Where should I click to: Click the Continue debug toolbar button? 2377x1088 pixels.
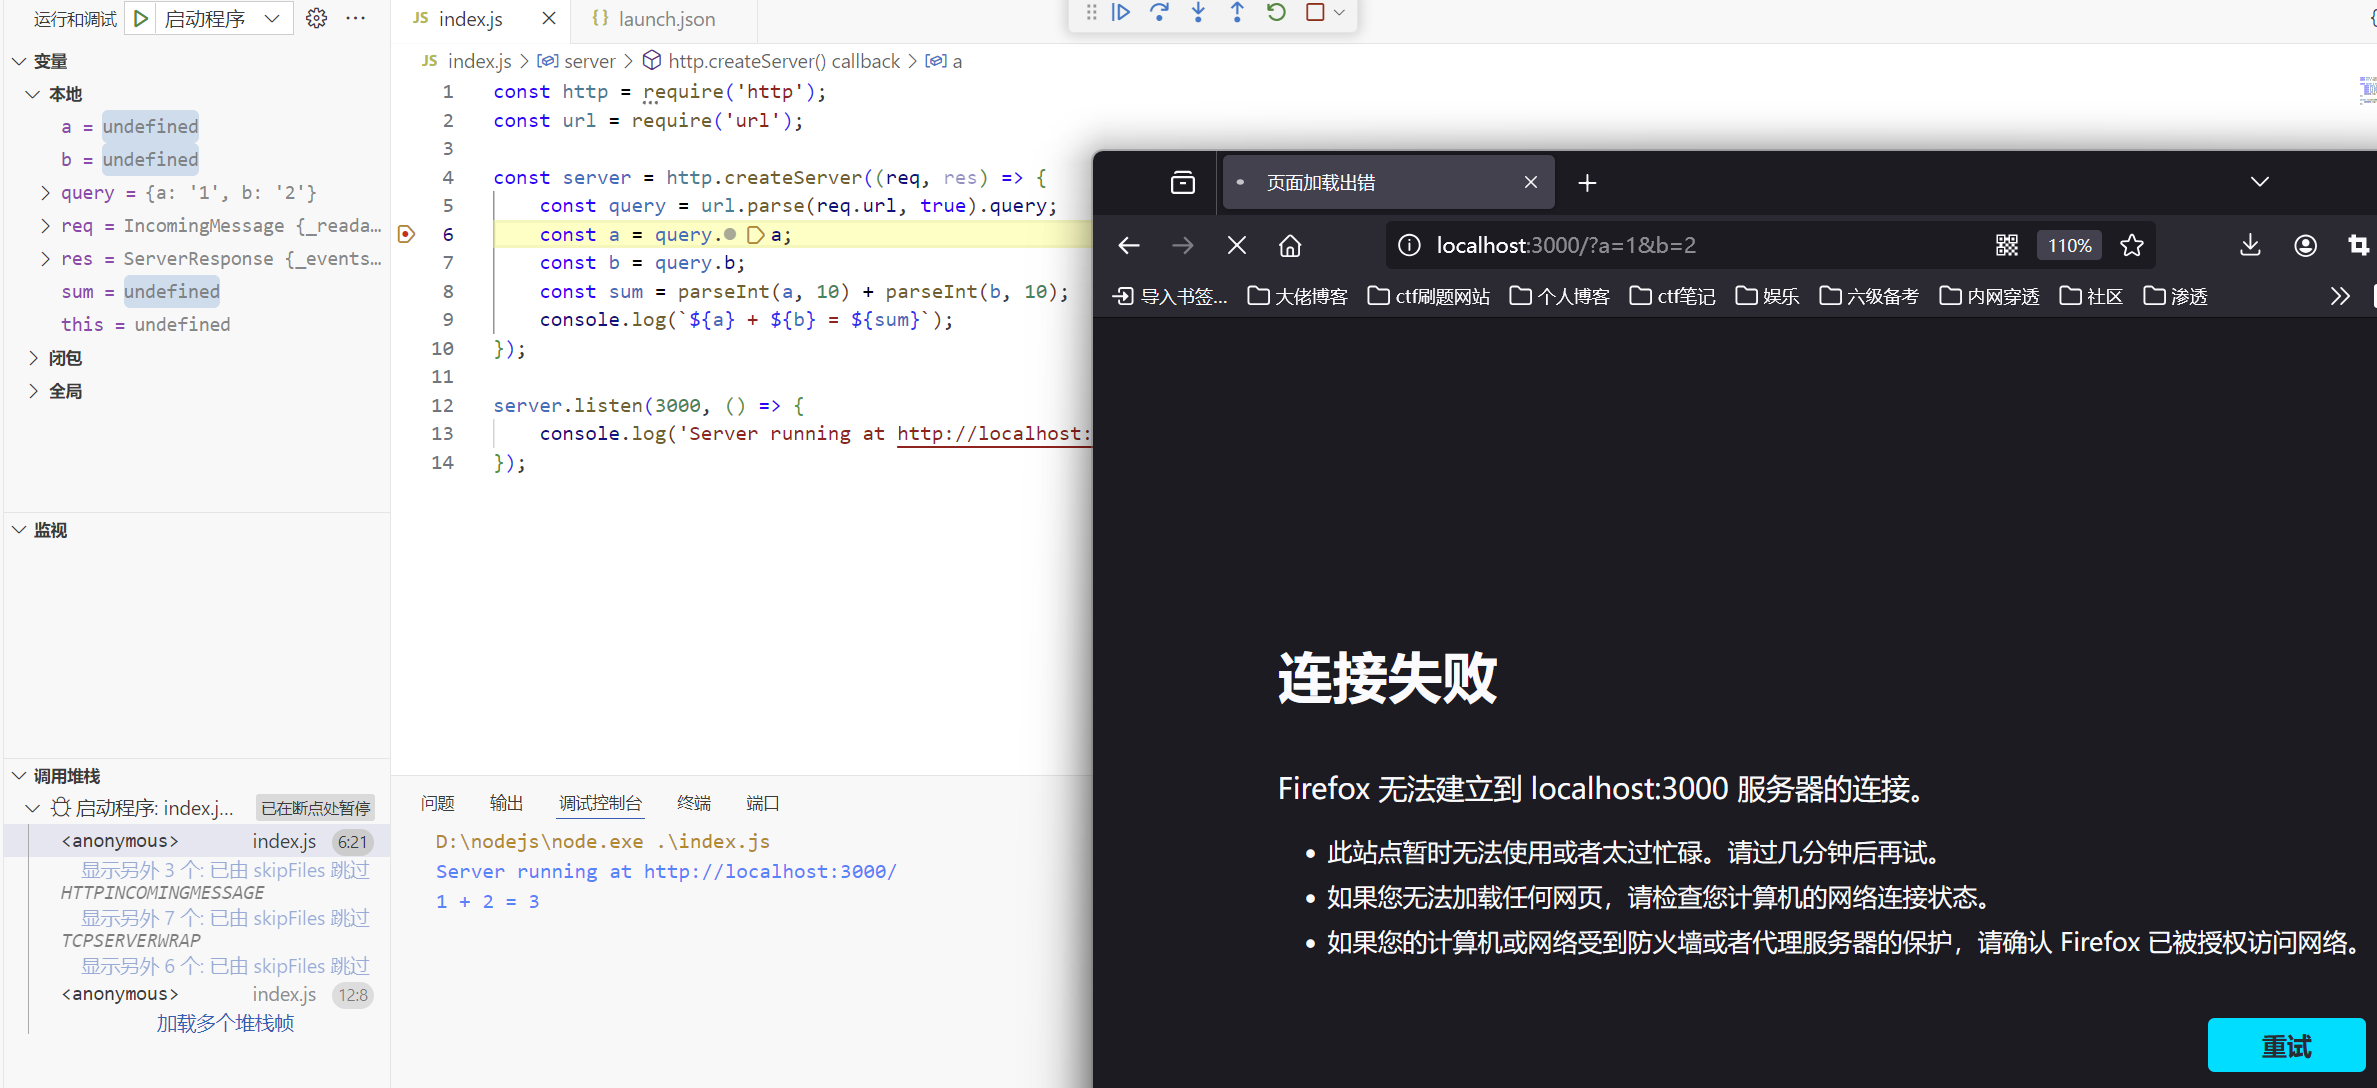(x=1121, y=13)
